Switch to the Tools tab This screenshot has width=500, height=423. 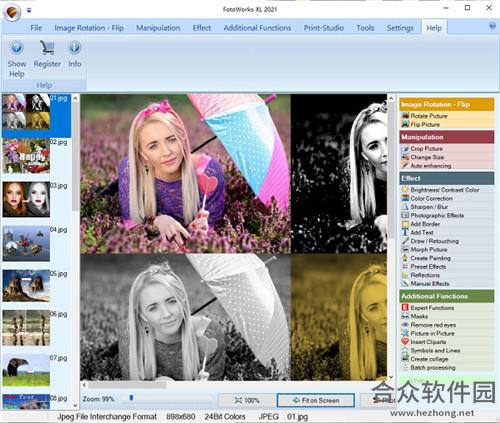[365, 28]
